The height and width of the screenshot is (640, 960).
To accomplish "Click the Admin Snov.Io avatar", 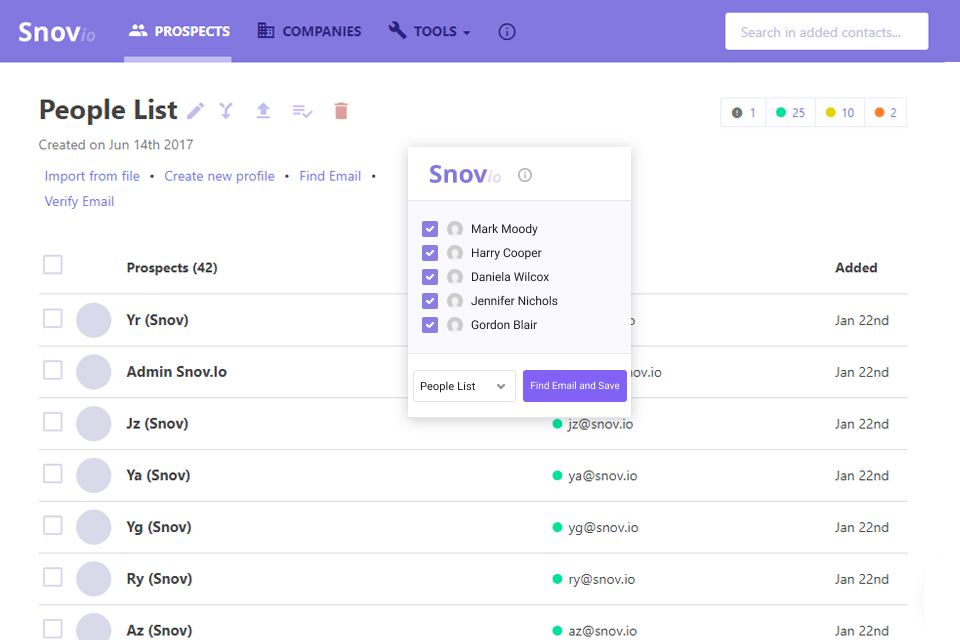I will (x=94, y=372).
